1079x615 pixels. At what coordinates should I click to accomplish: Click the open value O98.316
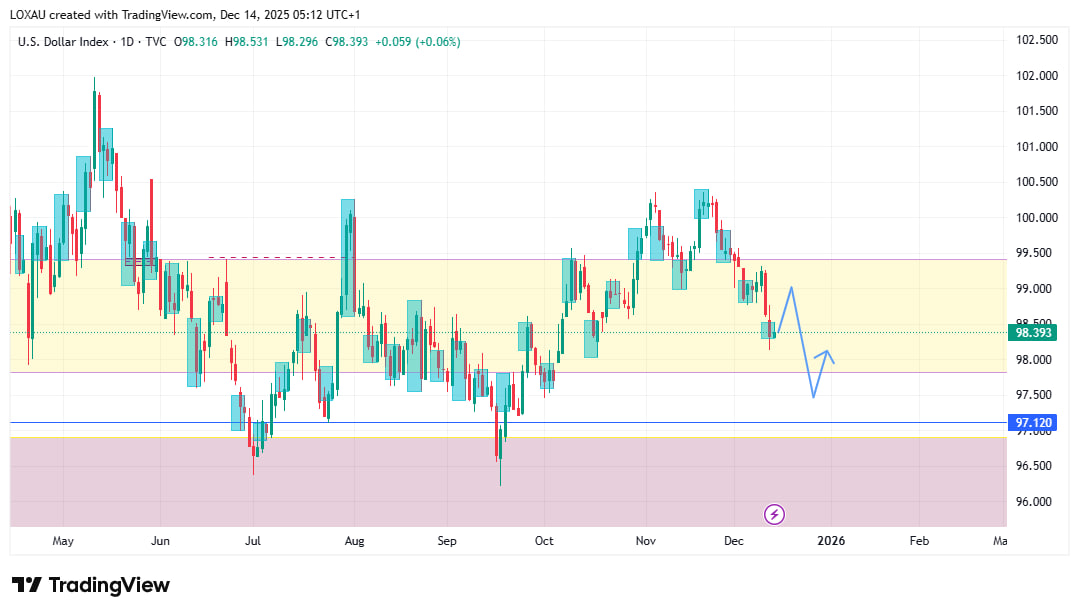[196, 42]
